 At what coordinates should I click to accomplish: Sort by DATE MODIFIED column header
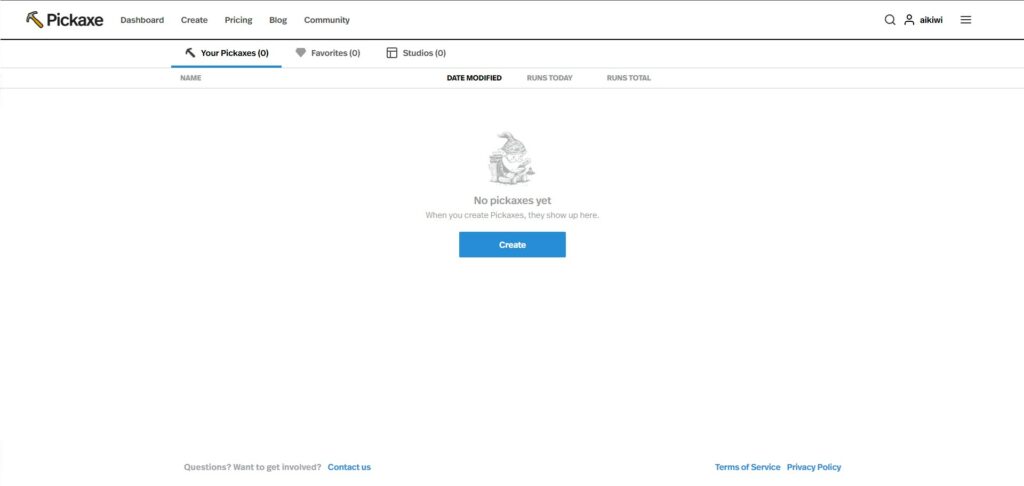pos(474,78)
